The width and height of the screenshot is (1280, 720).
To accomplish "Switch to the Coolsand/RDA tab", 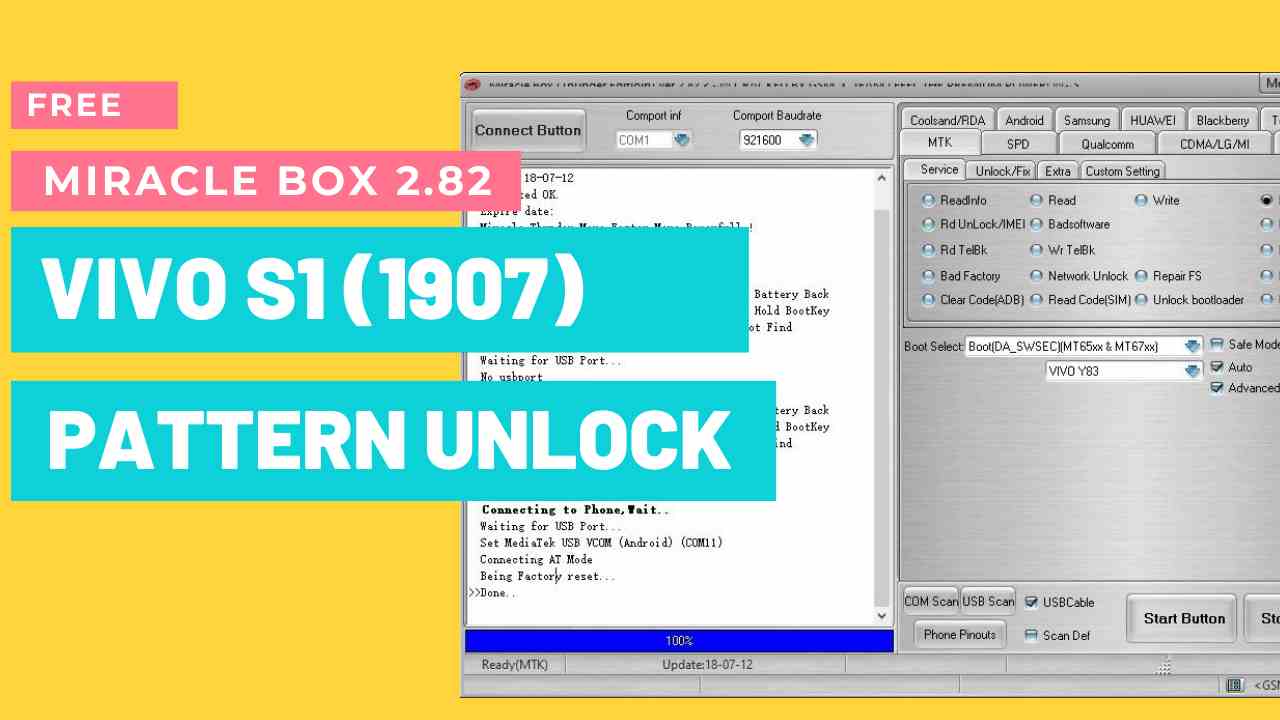I will pyautogui.click(x=947, y=120).
